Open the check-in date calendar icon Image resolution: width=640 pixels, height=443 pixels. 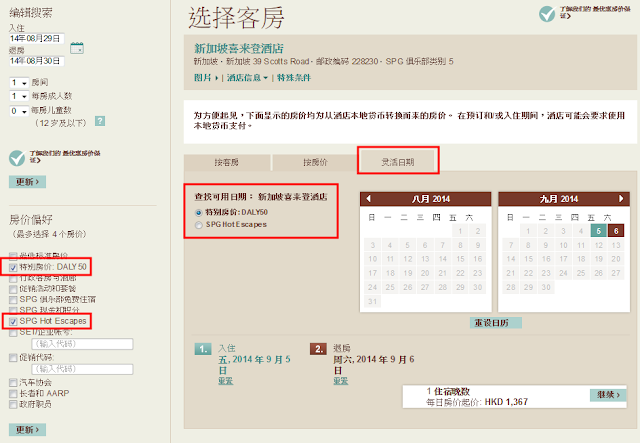point(77,47)
